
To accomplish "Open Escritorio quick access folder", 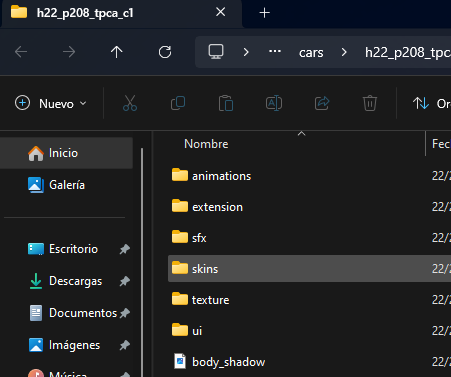I will coord(73,249).
